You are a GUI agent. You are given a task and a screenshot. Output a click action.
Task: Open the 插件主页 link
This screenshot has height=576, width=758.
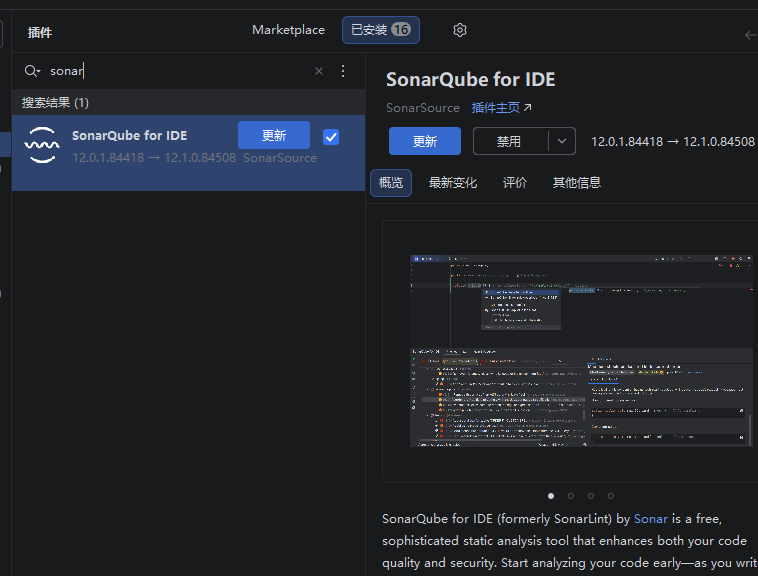point(501,108)
